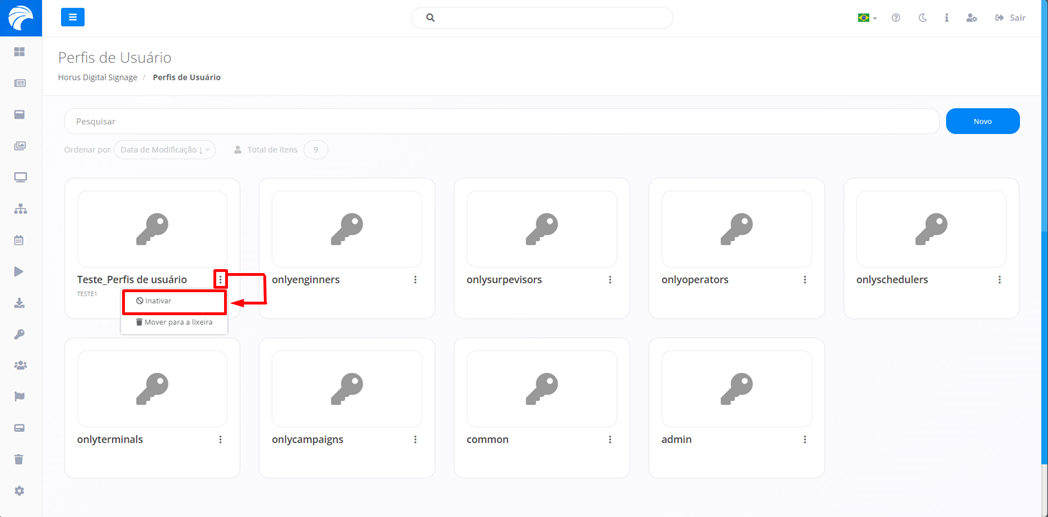Viewport: 1048px width, 517px height.
Task: Open the onlyoperators key thumbnail
Action: (x=737, y=229)
